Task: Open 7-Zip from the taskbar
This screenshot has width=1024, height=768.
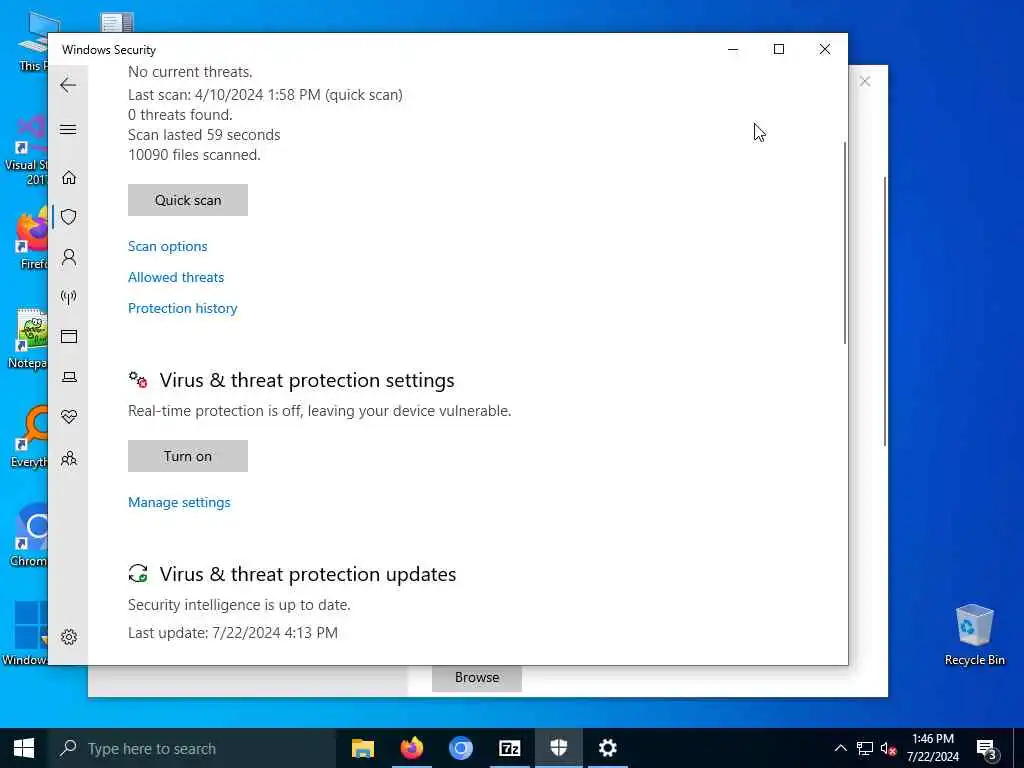Action: (x=509, y=748)
